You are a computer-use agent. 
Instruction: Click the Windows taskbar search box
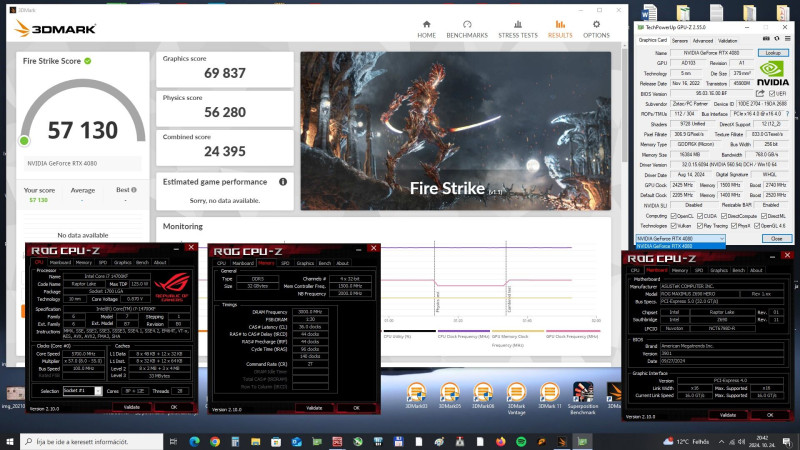[92, 441]
